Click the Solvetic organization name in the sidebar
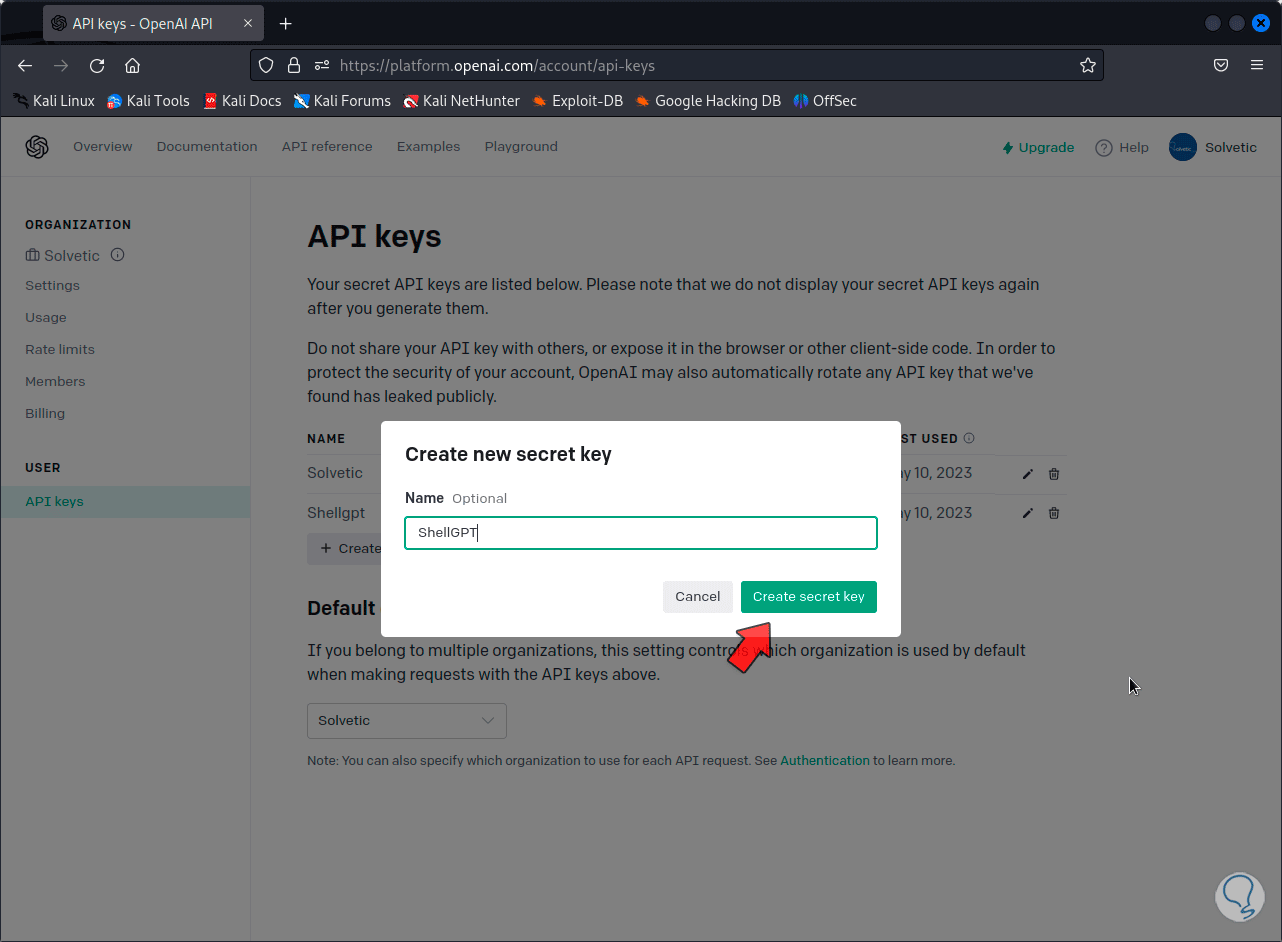 click(72, 256)
